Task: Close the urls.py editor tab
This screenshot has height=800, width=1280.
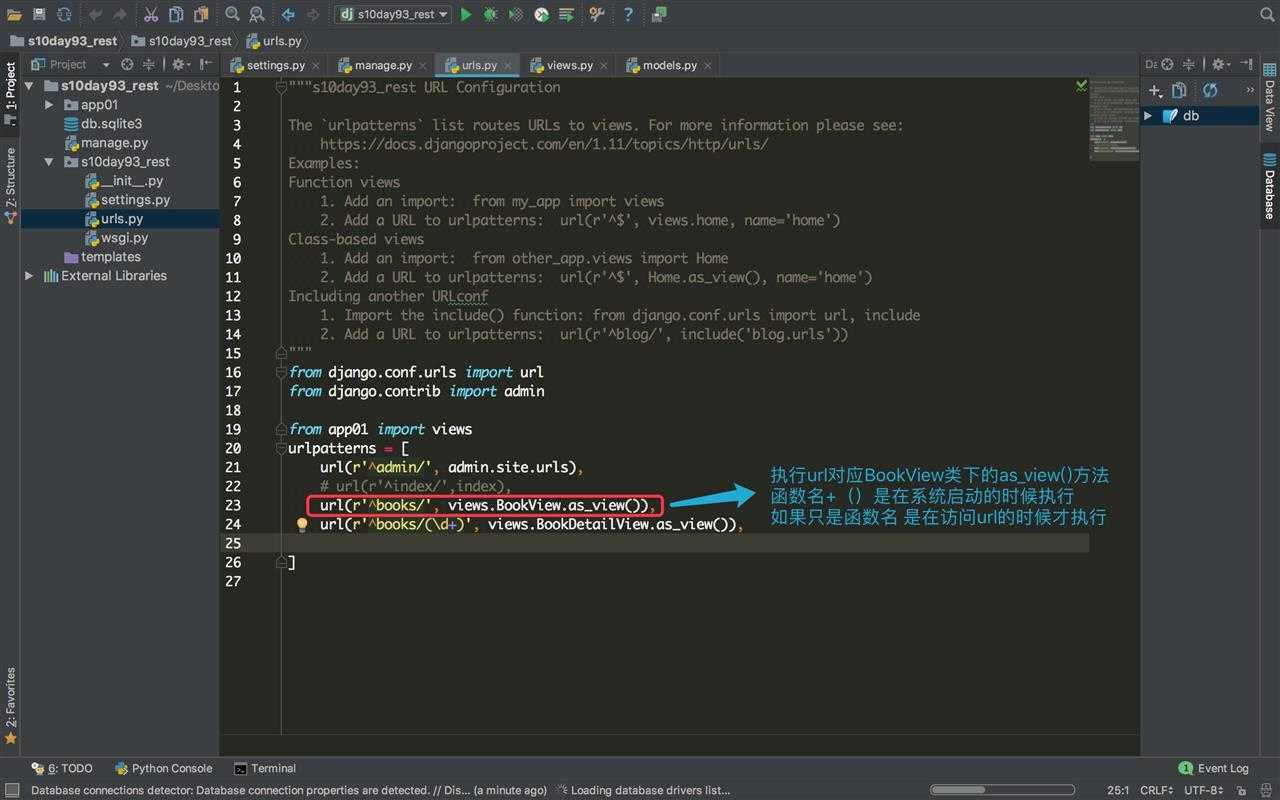Action: pyautogui.click(x=508, y=65)
